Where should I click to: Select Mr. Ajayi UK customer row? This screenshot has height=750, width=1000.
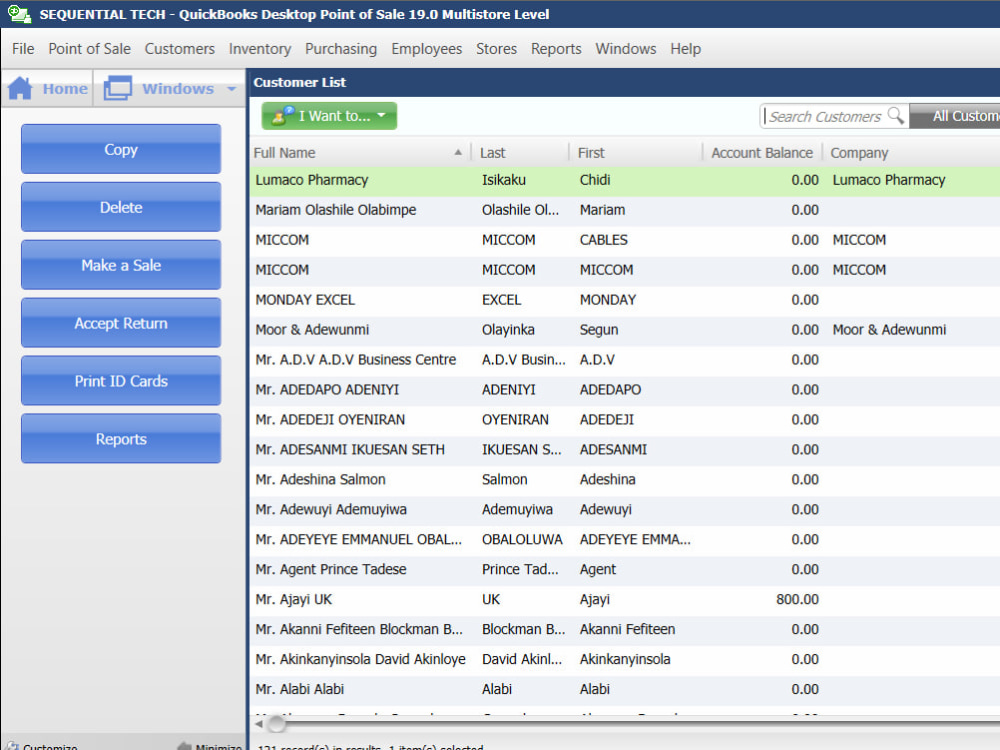[625, 599]
